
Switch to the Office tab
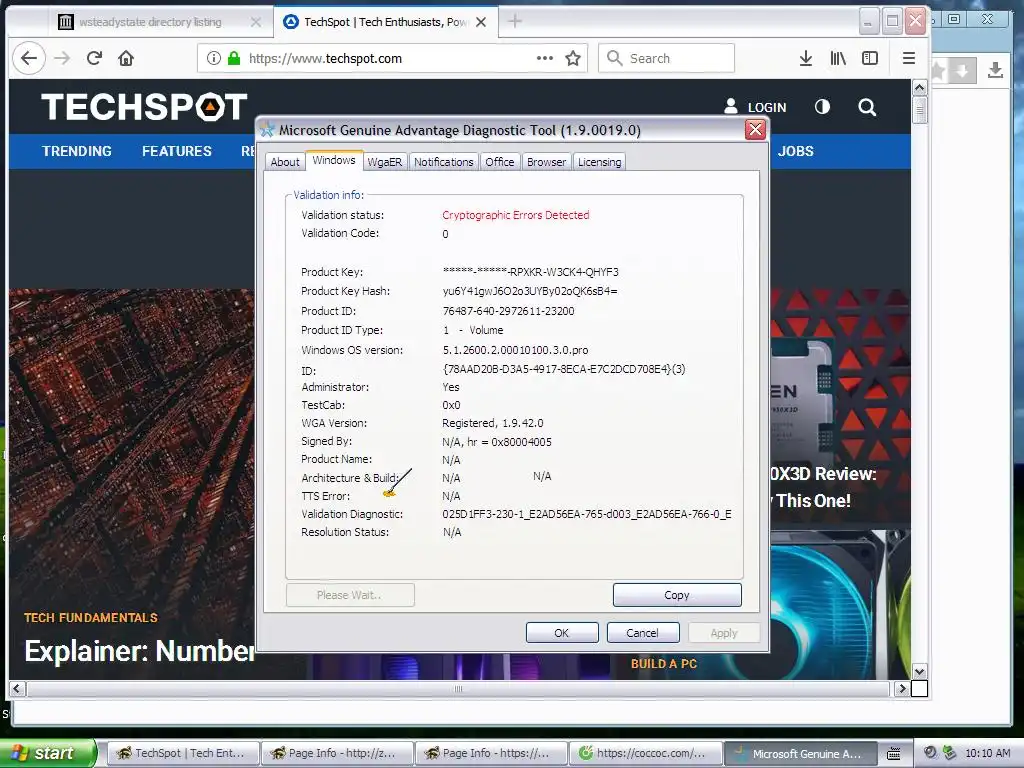point(500,162)
